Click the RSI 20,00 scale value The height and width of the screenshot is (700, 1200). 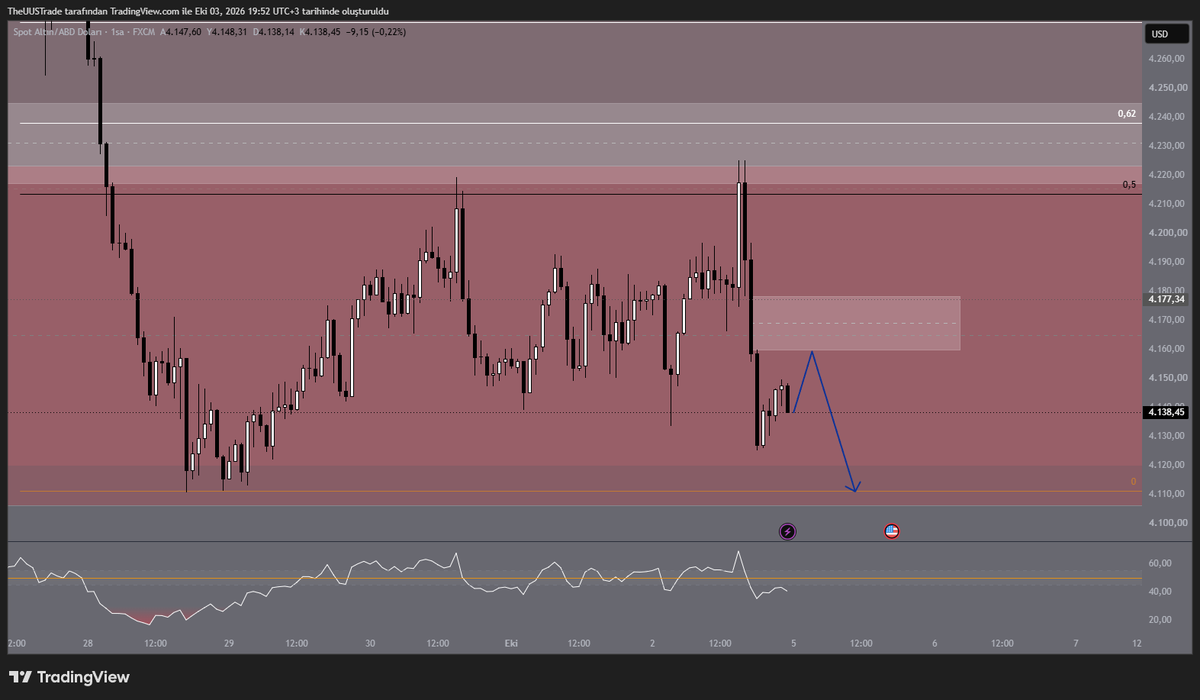click(x=1159, y=620)
